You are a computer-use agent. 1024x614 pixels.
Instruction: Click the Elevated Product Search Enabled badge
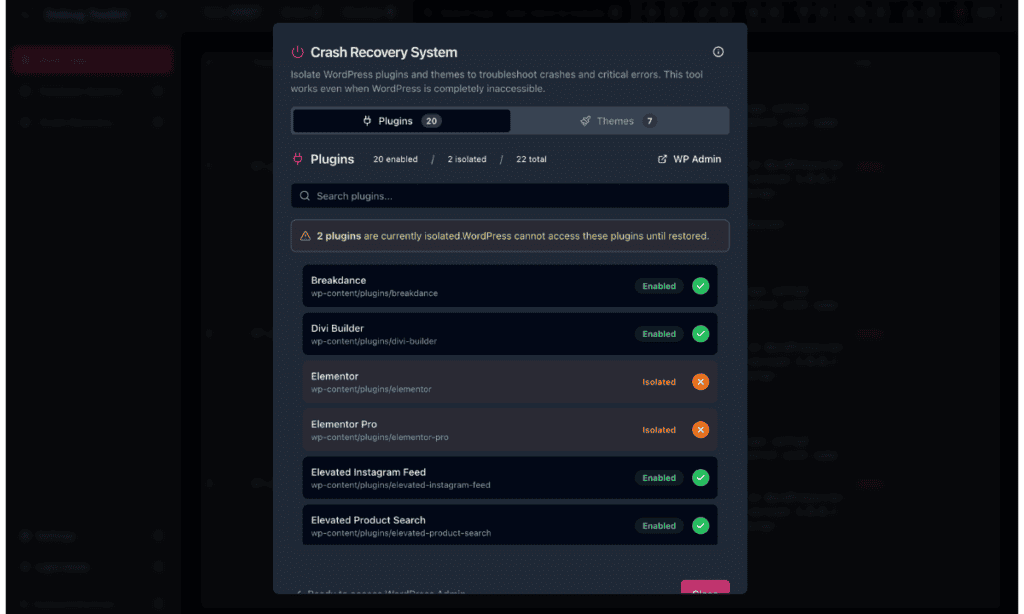(659, 526)
